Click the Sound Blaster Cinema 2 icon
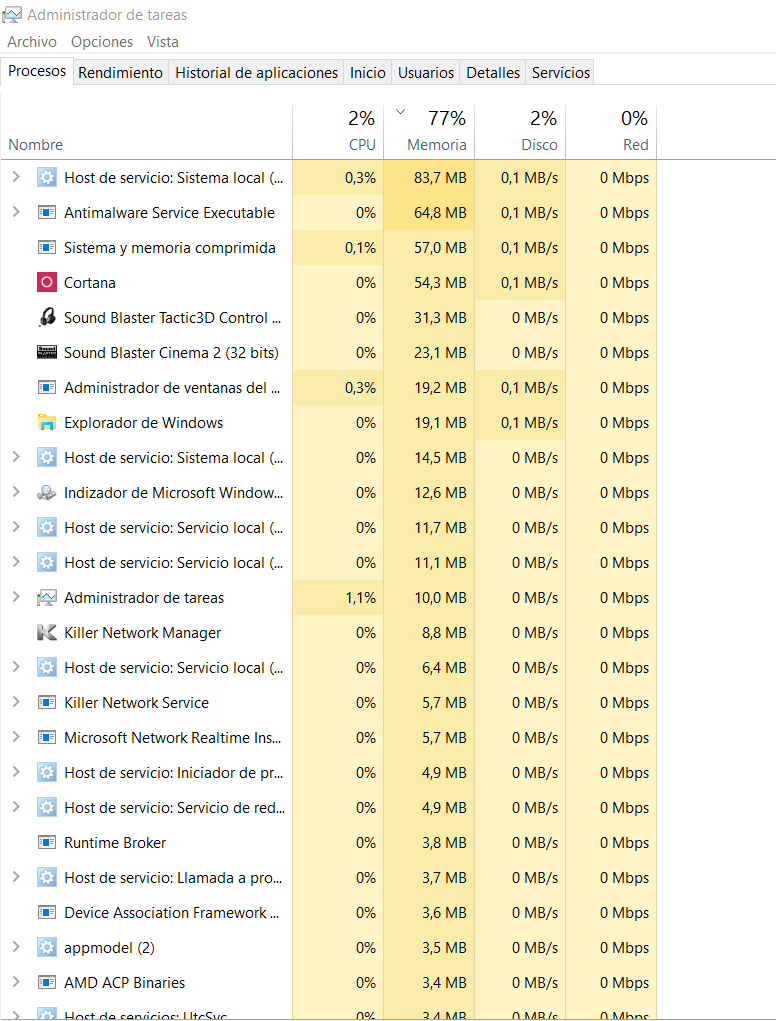This screenshot has height=1021, width=776. (x=47, y=352)
